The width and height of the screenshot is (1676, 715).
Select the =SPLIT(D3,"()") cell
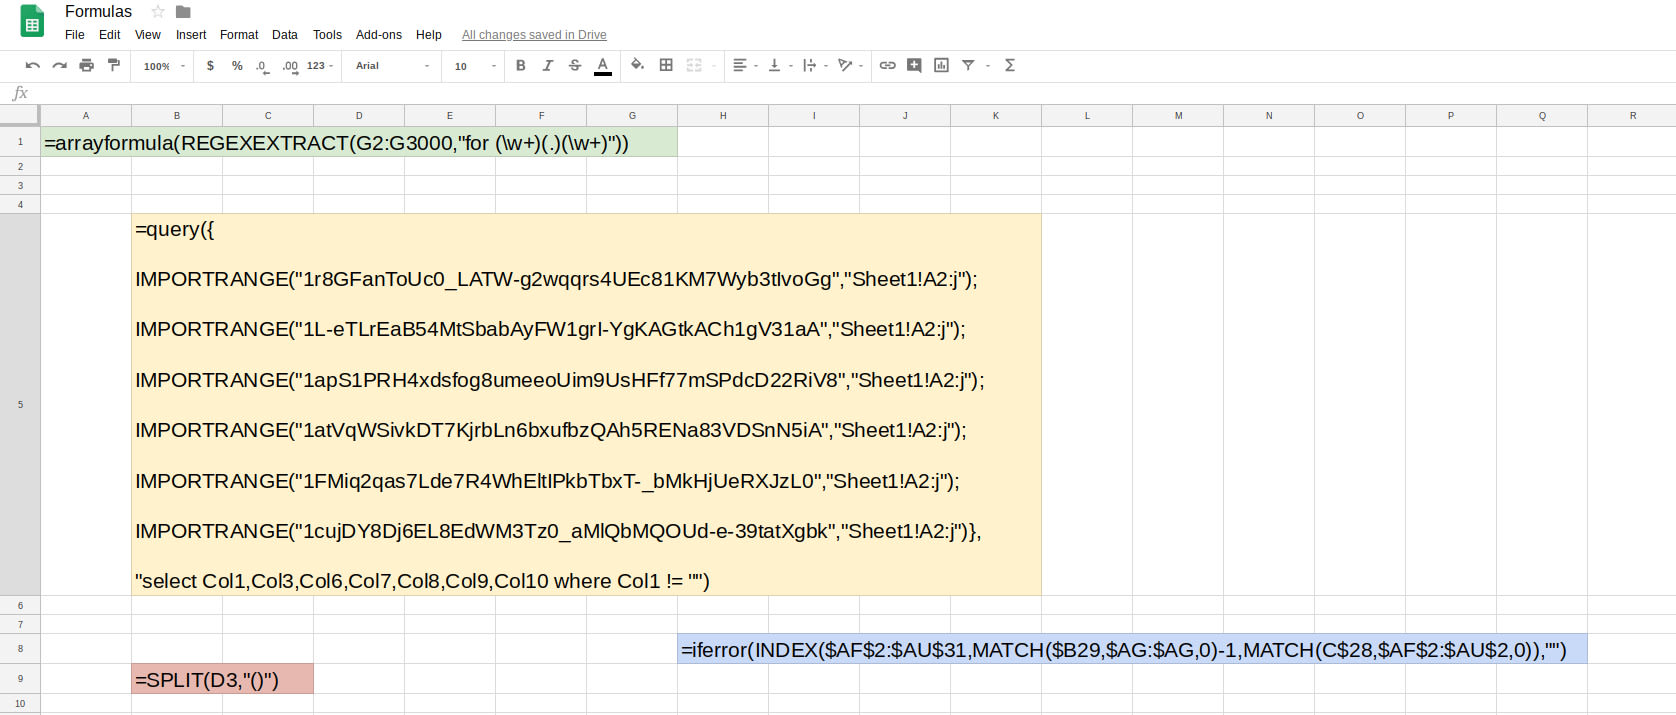pyautogui.click(x=222, y=679)
